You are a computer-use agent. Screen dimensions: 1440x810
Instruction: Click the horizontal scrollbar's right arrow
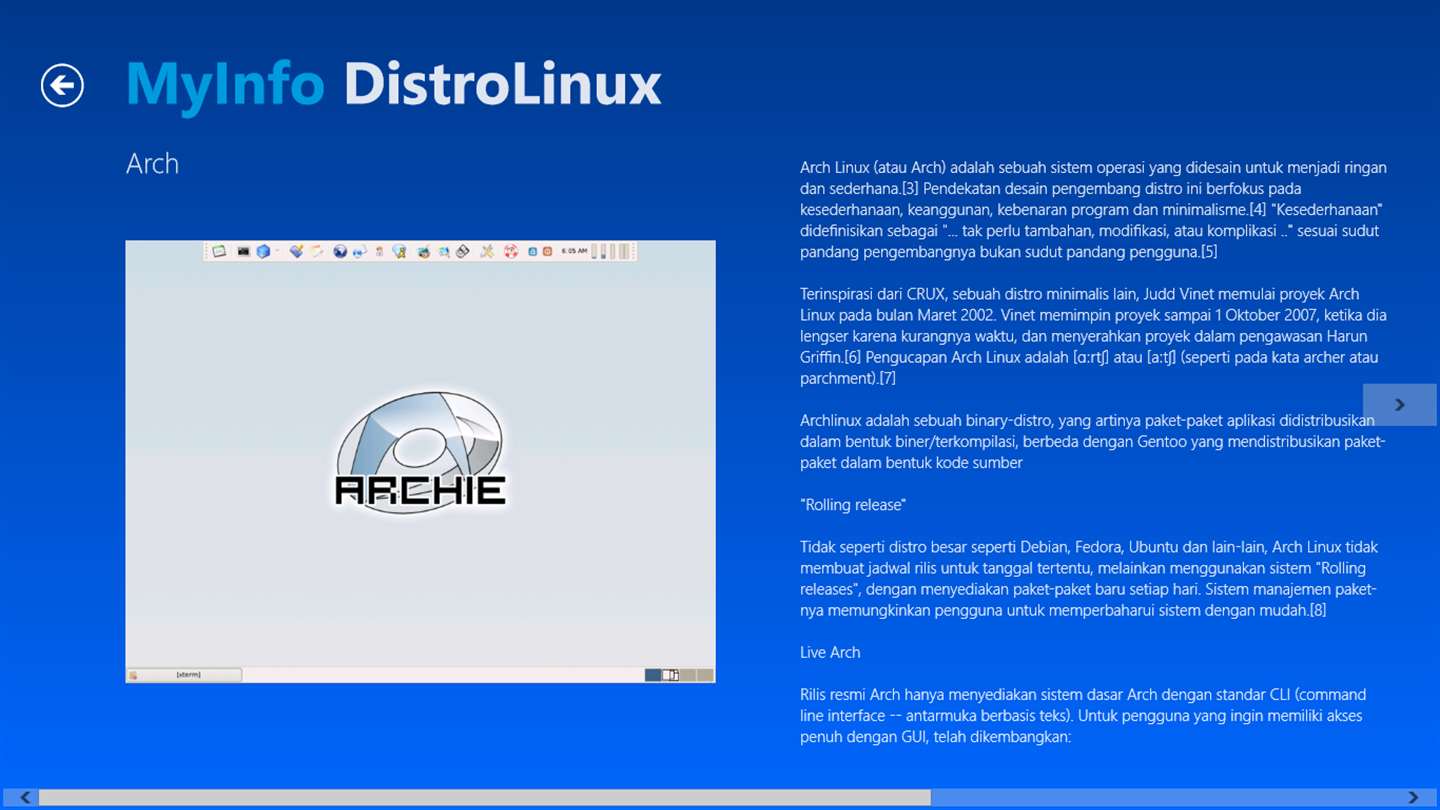1413,797
